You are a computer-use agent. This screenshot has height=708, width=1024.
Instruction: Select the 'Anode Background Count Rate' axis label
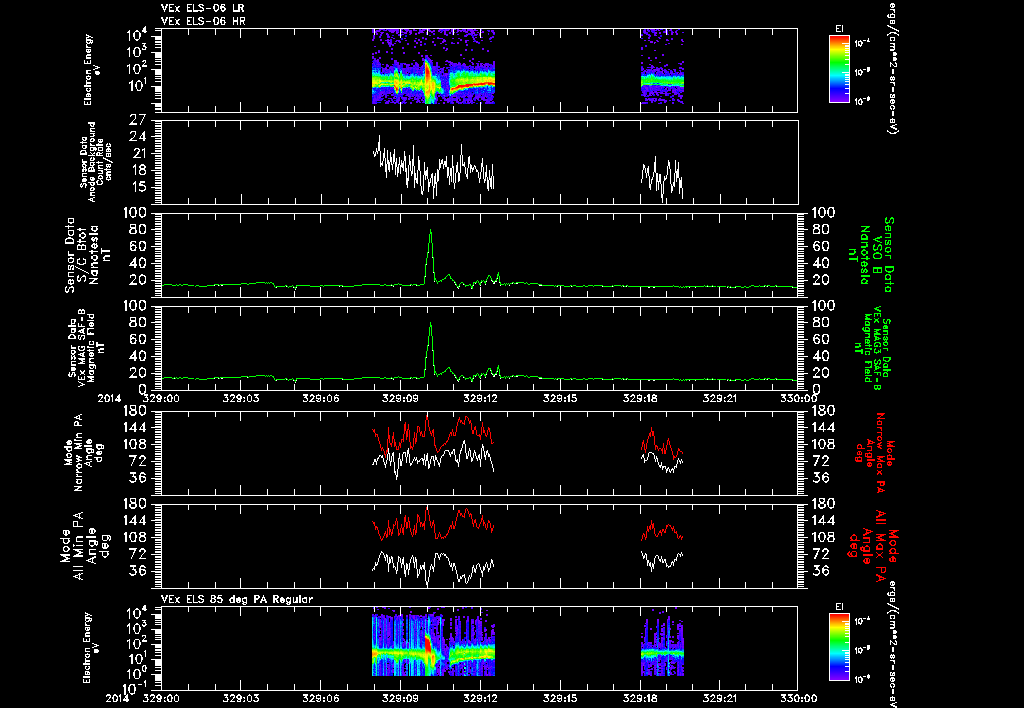[x=95, y=161]
